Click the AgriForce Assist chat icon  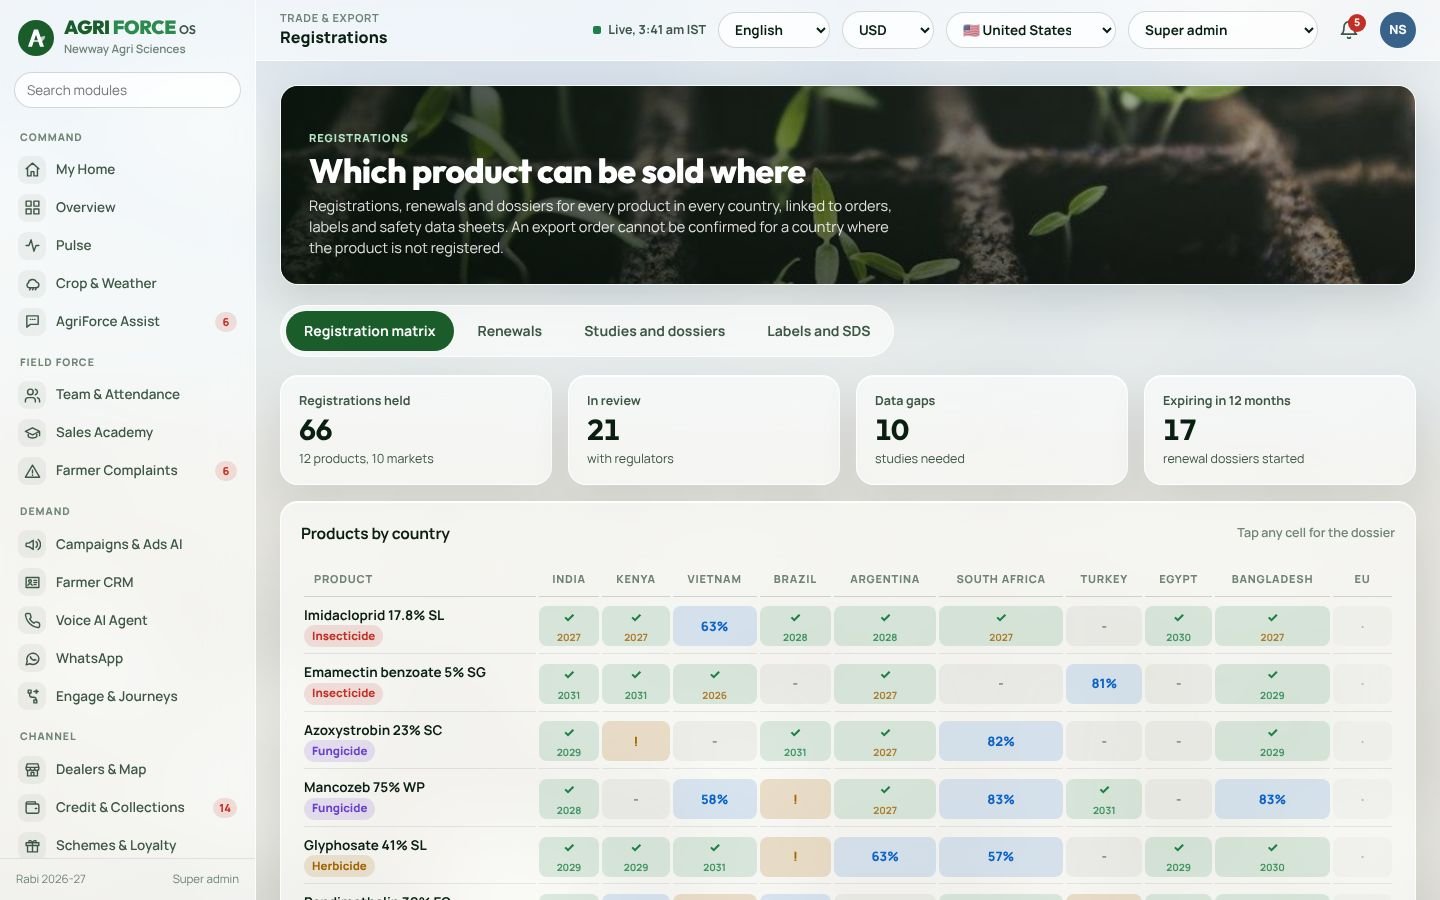click(33, 322)
